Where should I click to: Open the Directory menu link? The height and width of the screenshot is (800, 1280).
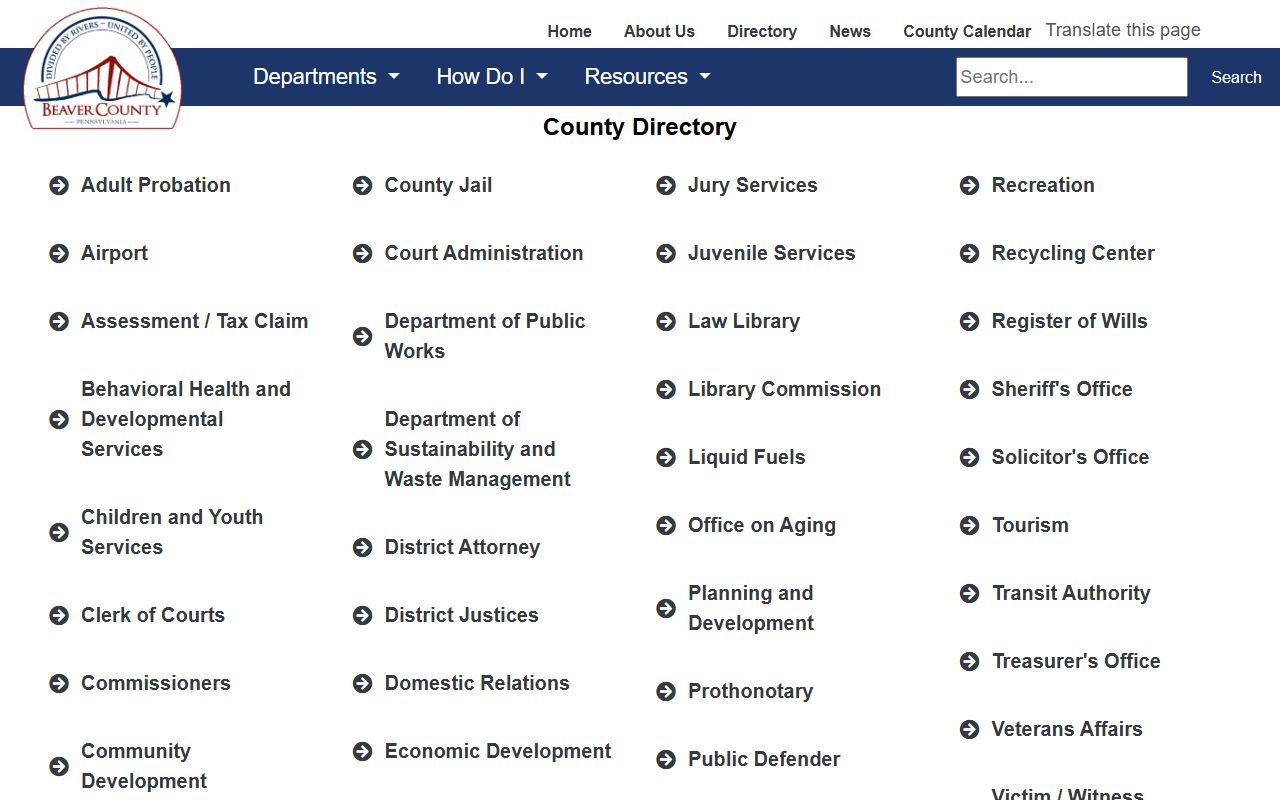coord(762,31)
